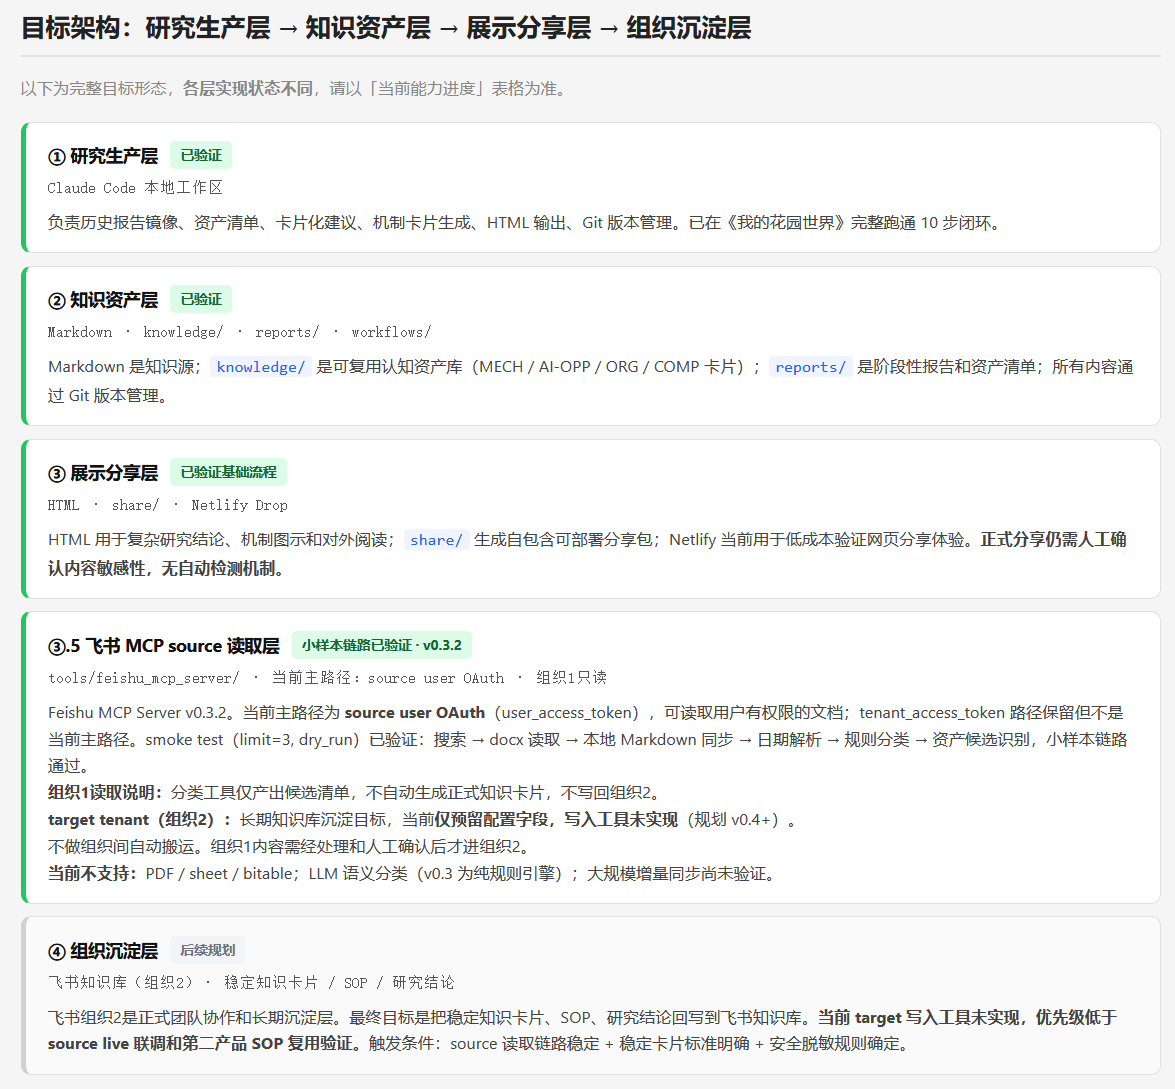
Task: Click the paragraph starting 负责历史报告镜像
Action: click(x=525, y=223)
